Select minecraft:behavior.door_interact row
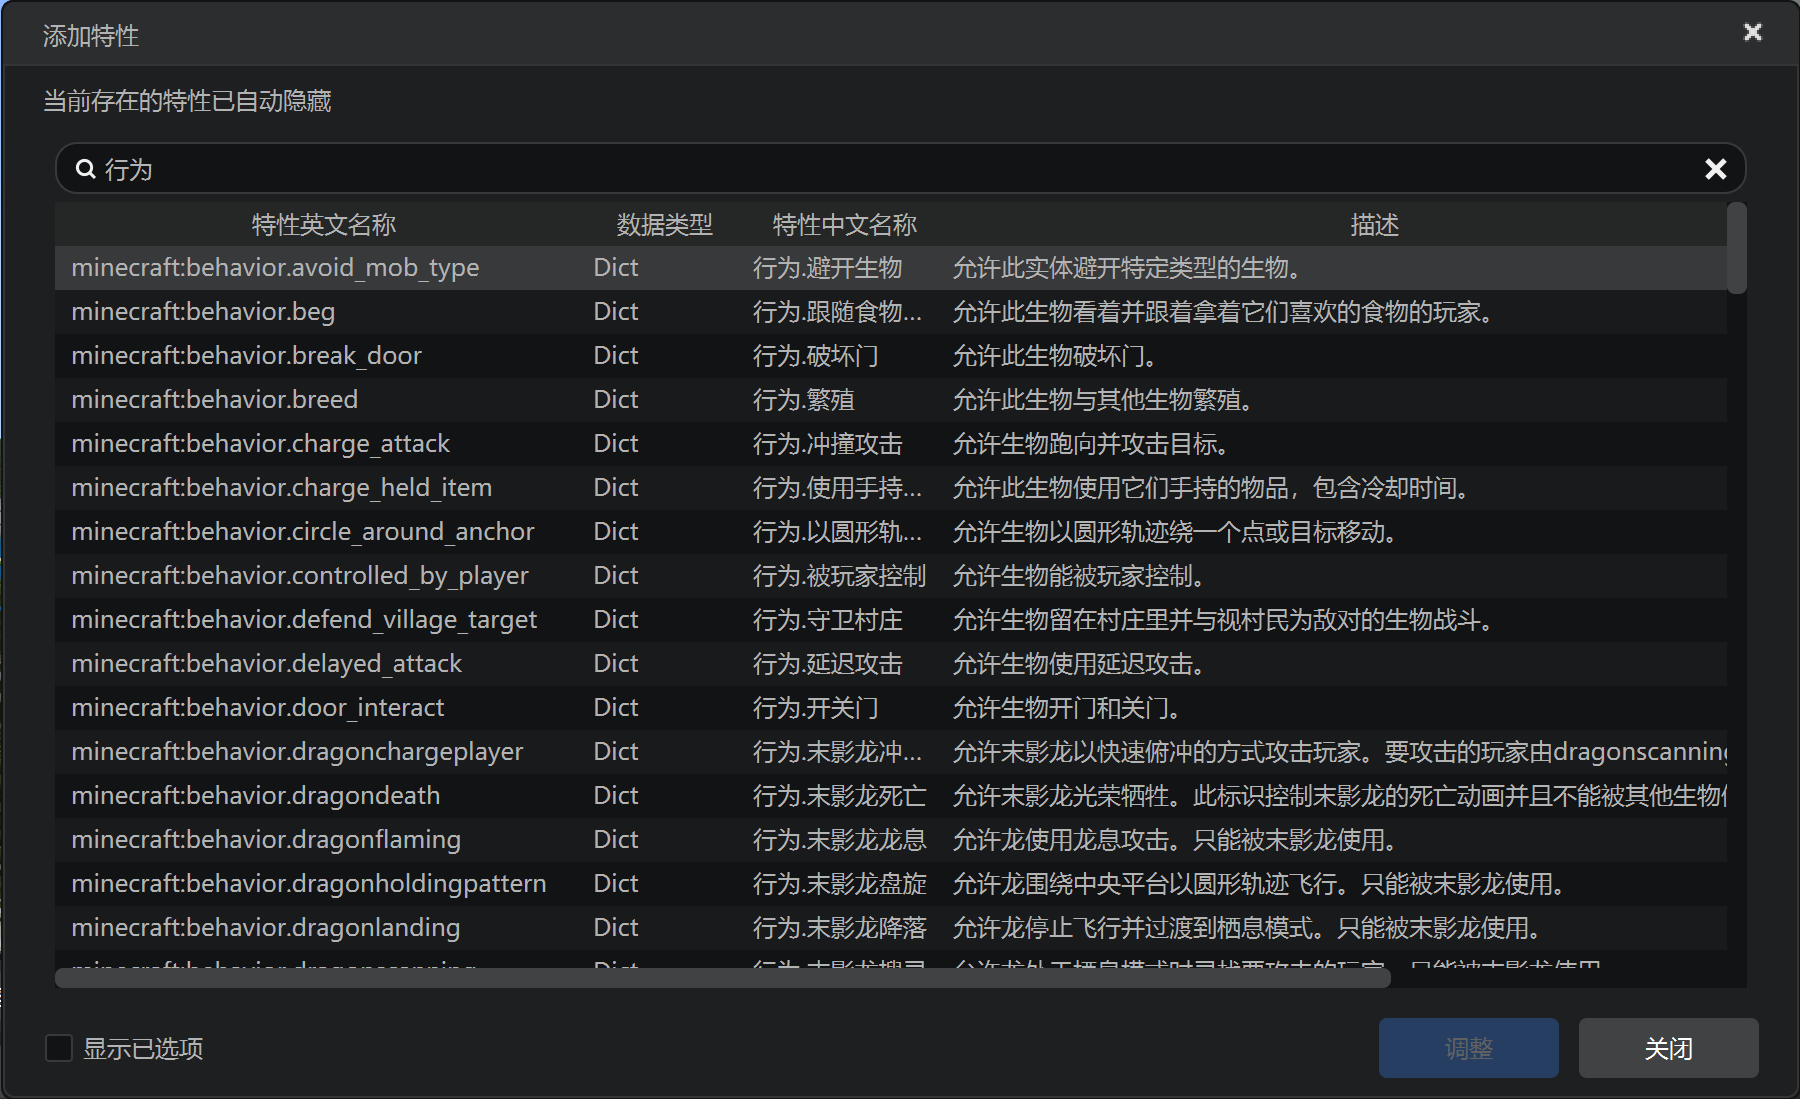Screen dimensions: 1800x1099 [x=891, y=708]
